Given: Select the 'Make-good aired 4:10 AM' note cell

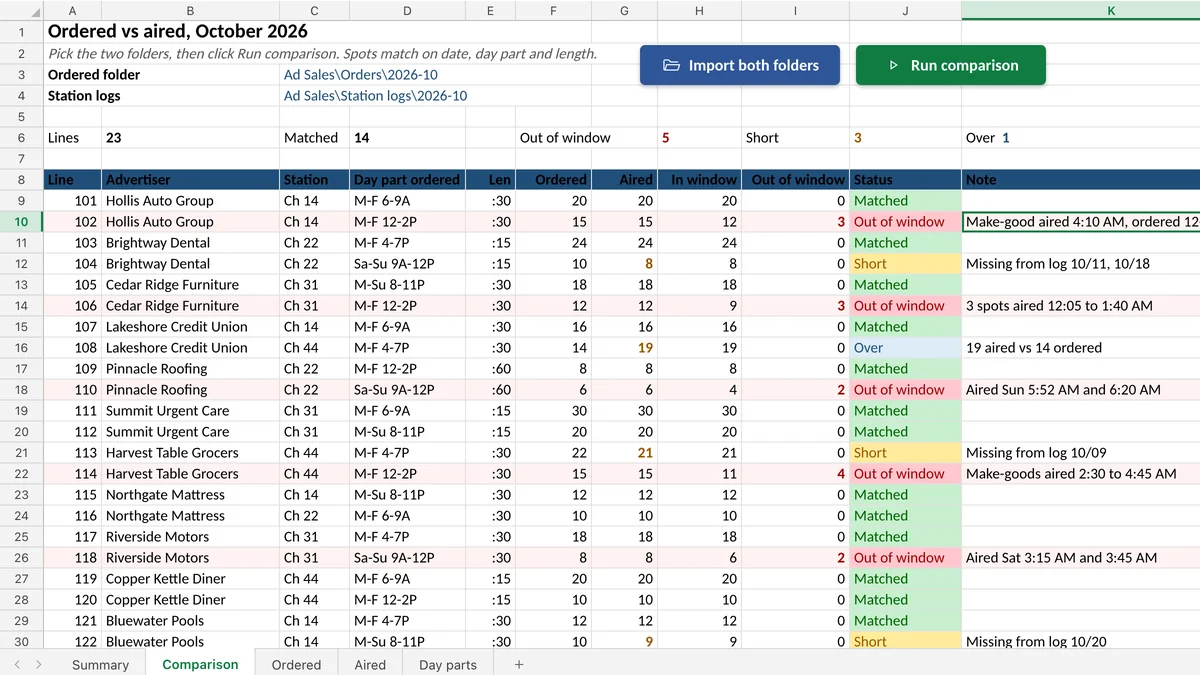Looking at the screenshot, I should tap(1081, 222).
